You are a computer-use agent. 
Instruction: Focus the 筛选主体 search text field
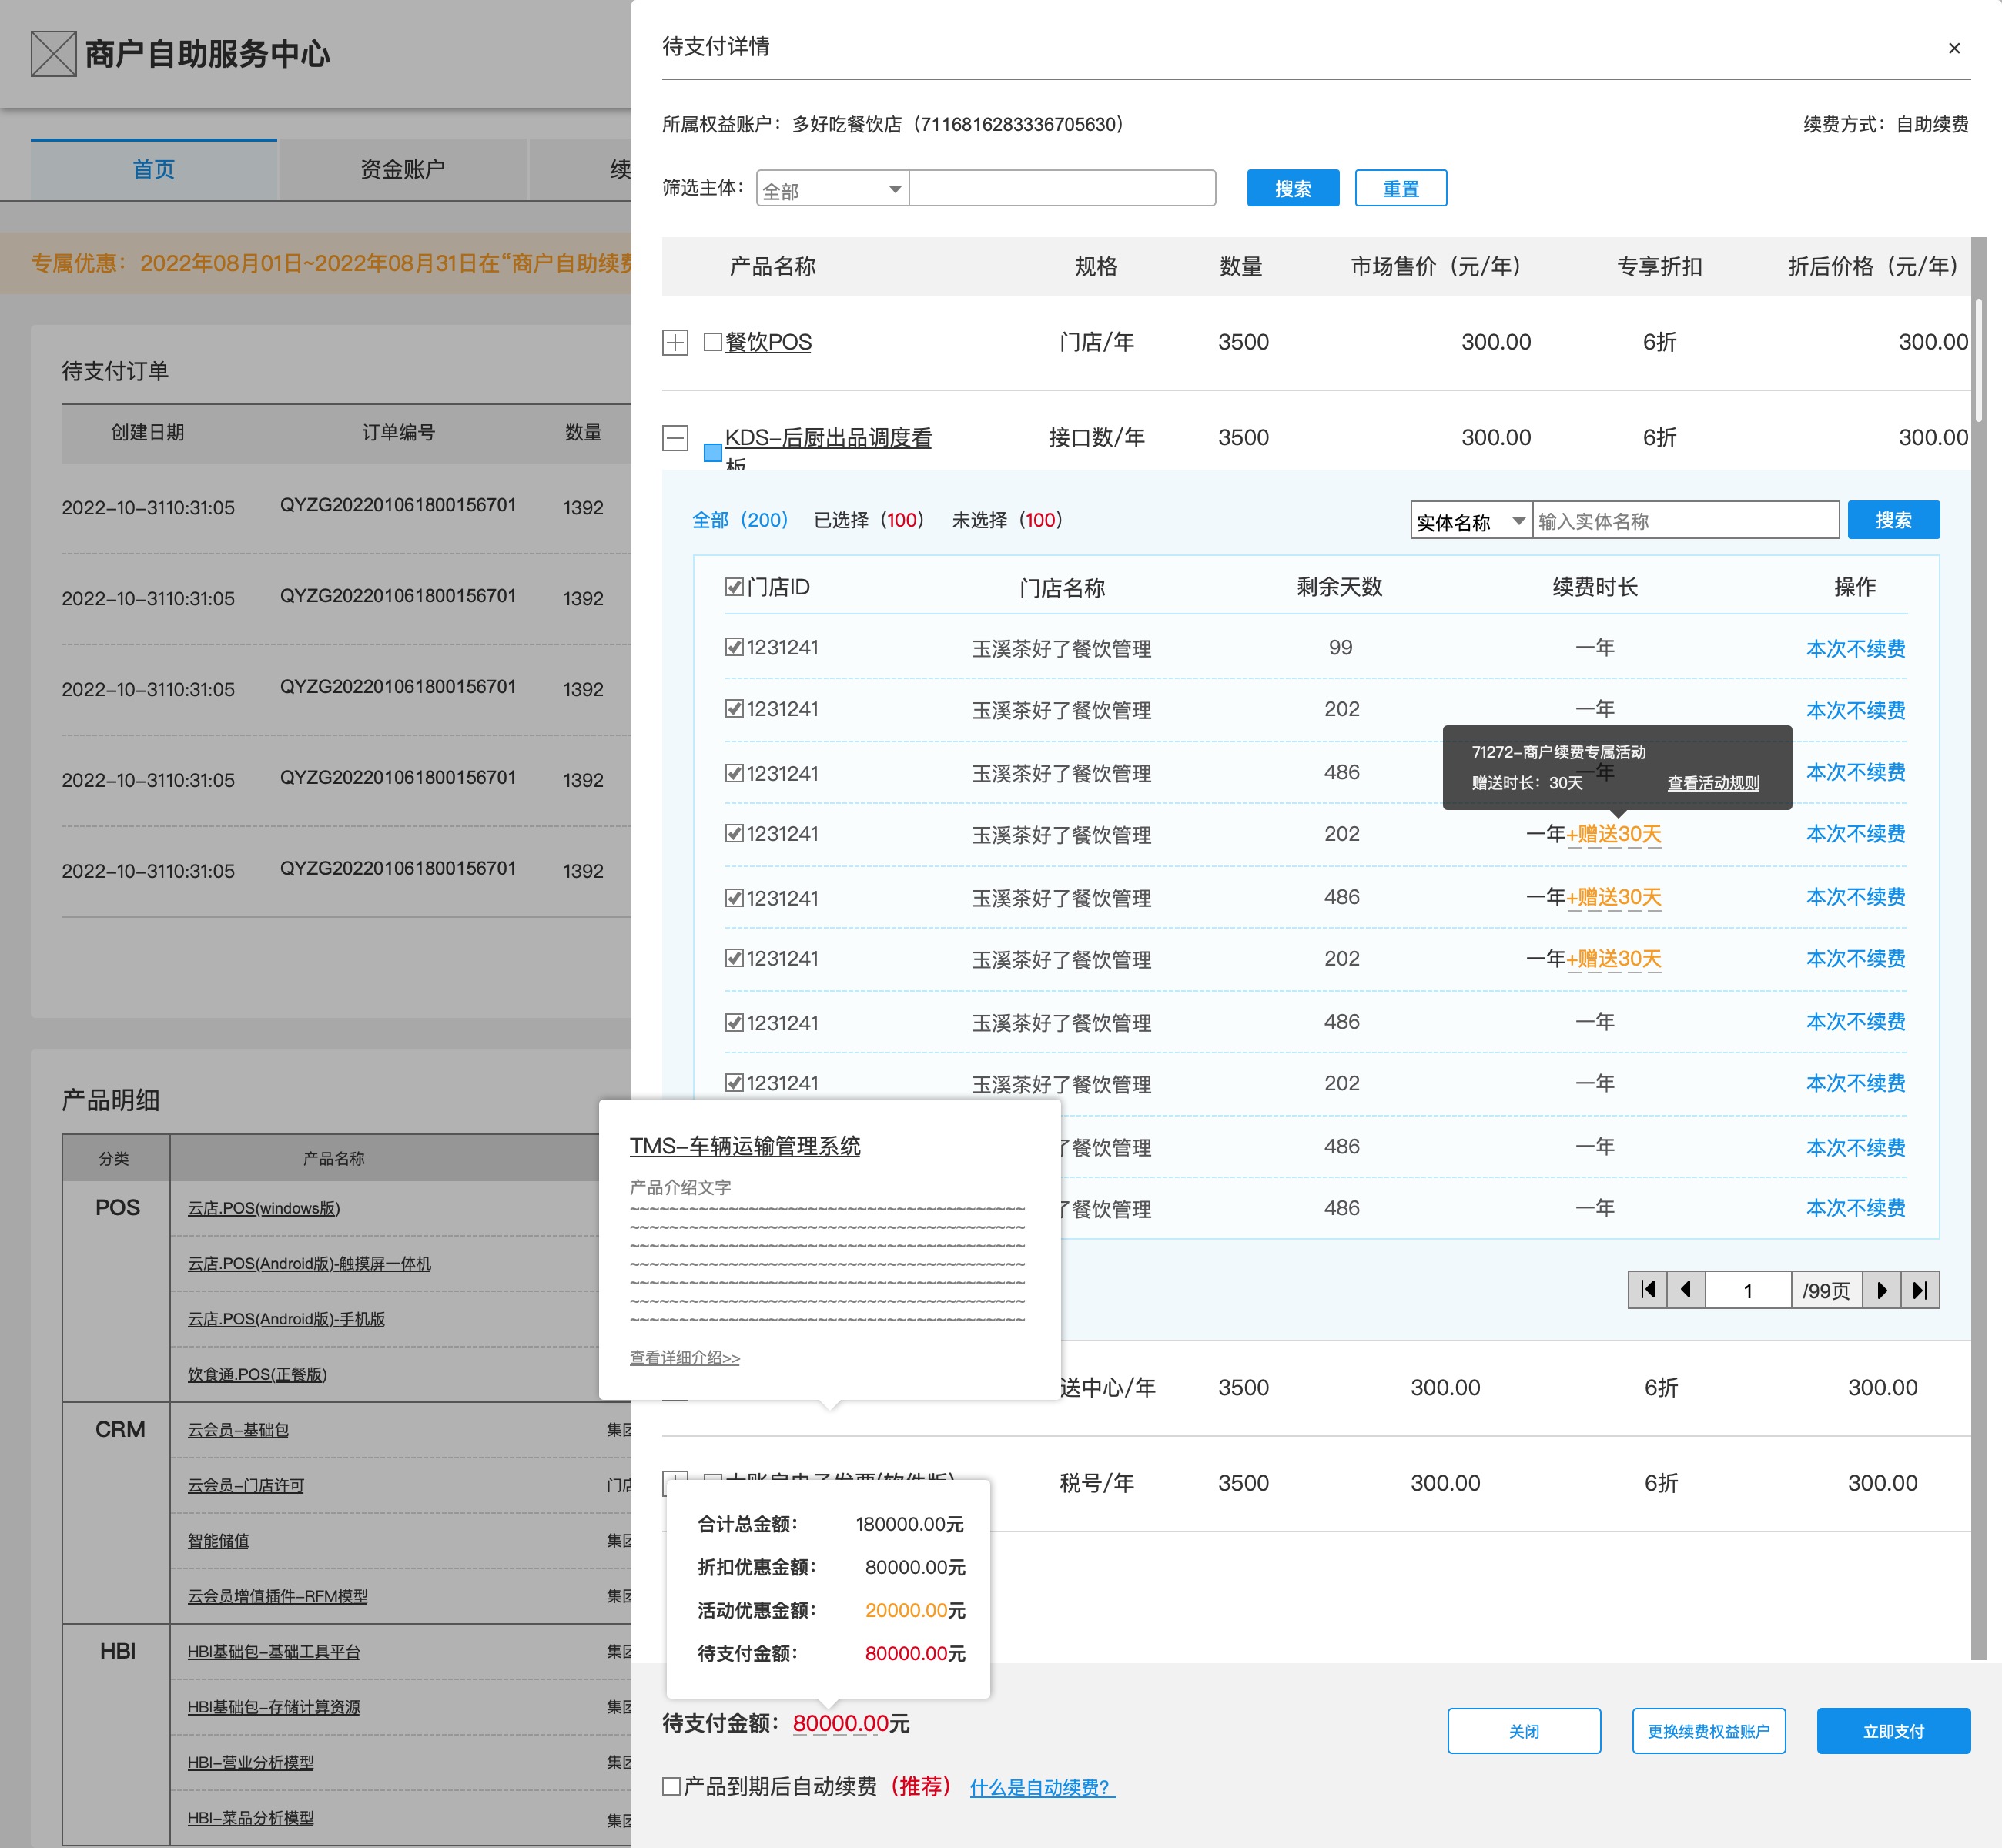coord(1062,189)
